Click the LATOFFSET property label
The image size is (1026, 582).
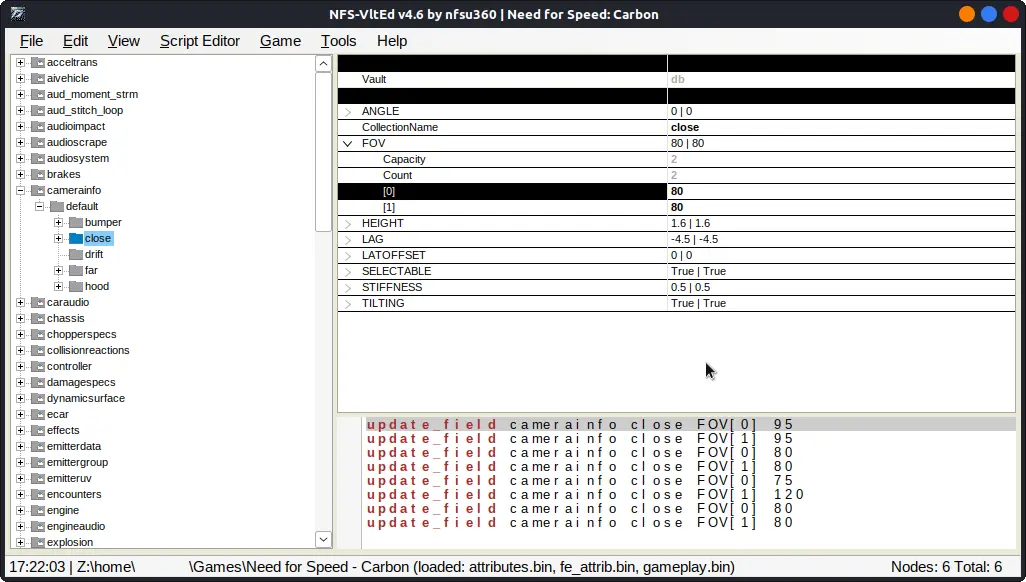(393, 255)
